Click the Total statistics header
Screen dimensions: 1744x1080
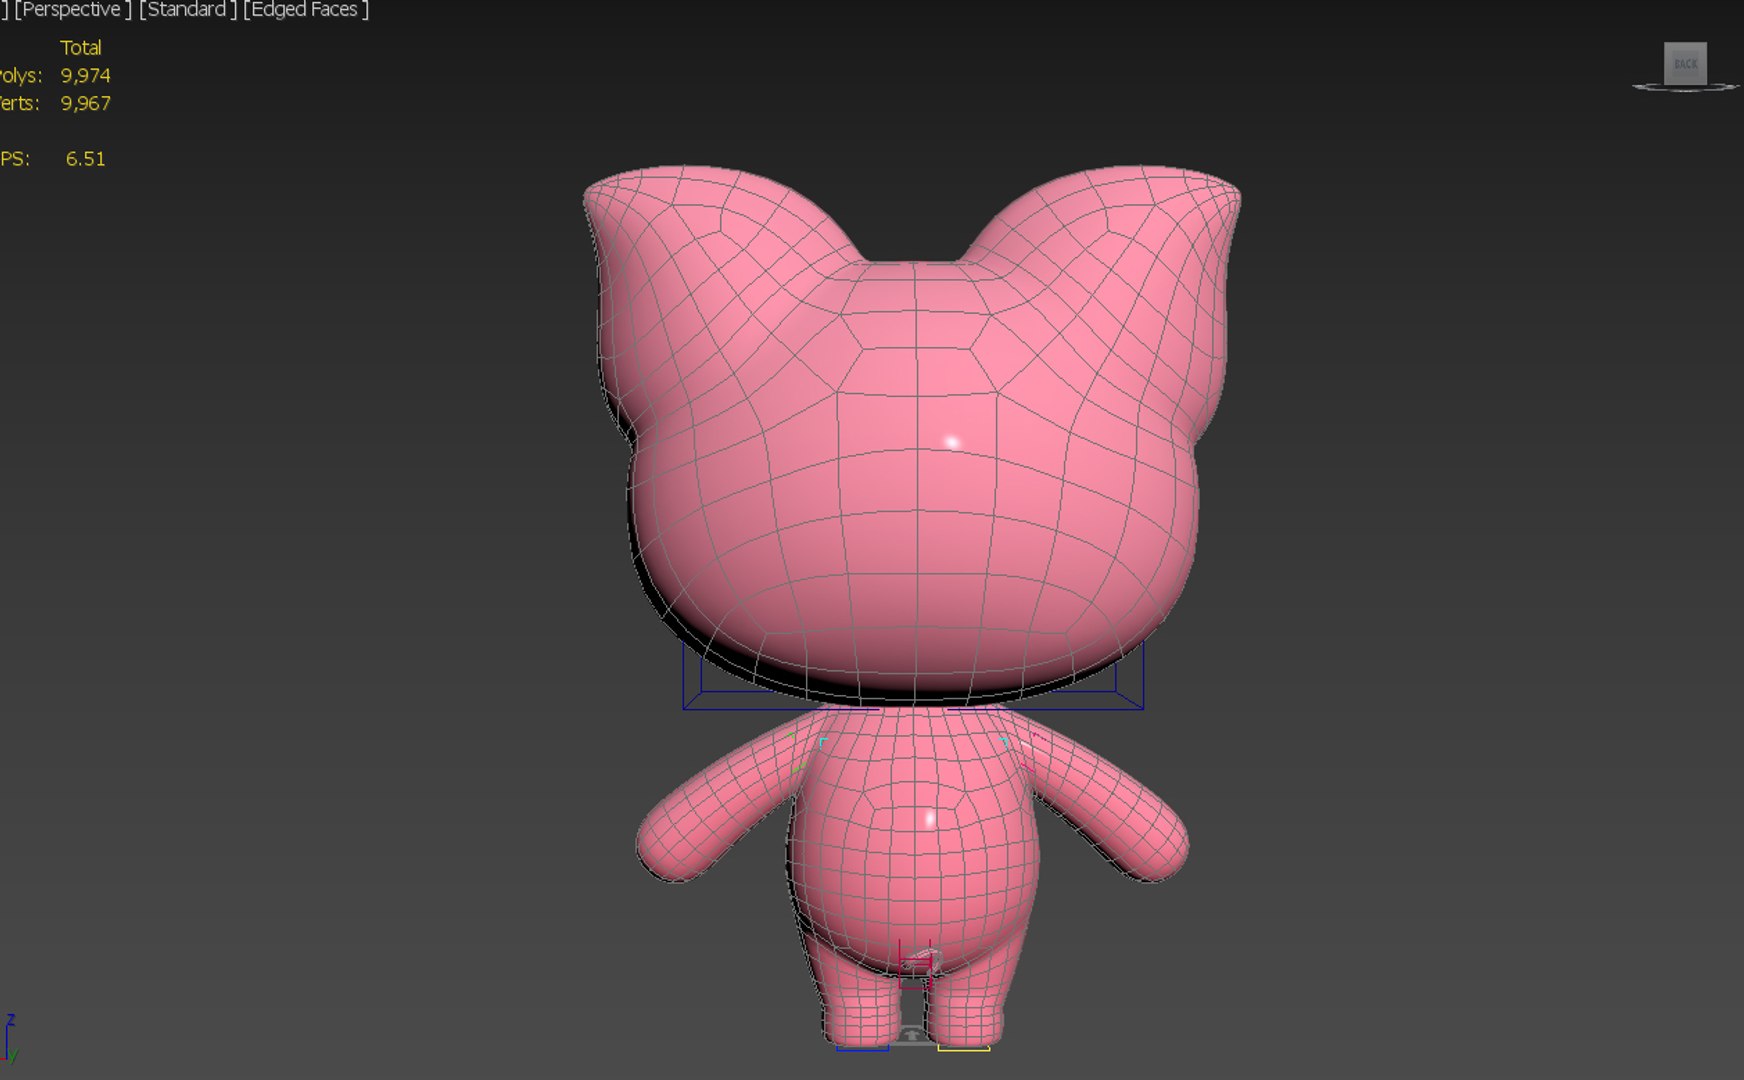(80, 47)
